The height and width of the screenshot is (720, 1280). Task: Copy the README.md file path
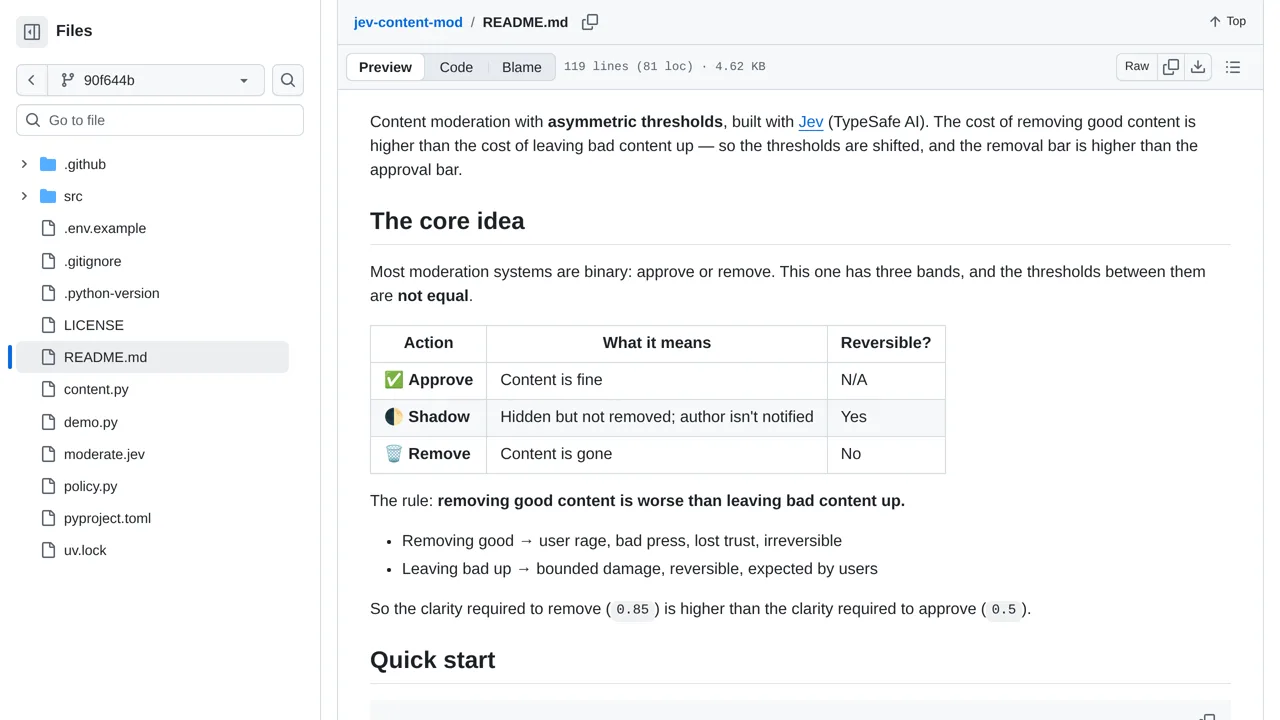[x=590, y=22]
